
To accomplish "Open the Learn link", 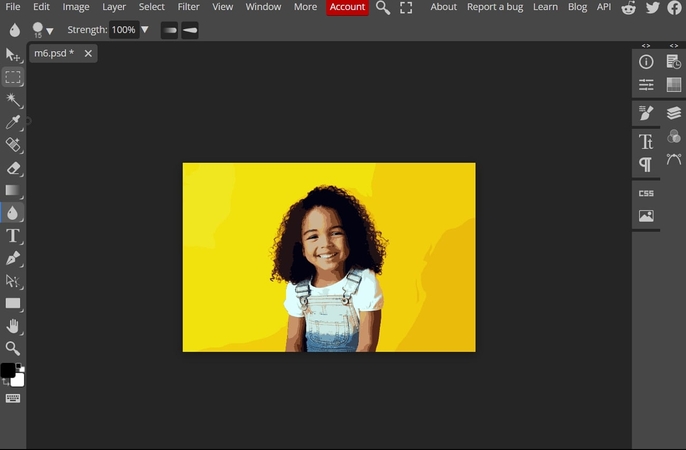I will tap(545, 7).
